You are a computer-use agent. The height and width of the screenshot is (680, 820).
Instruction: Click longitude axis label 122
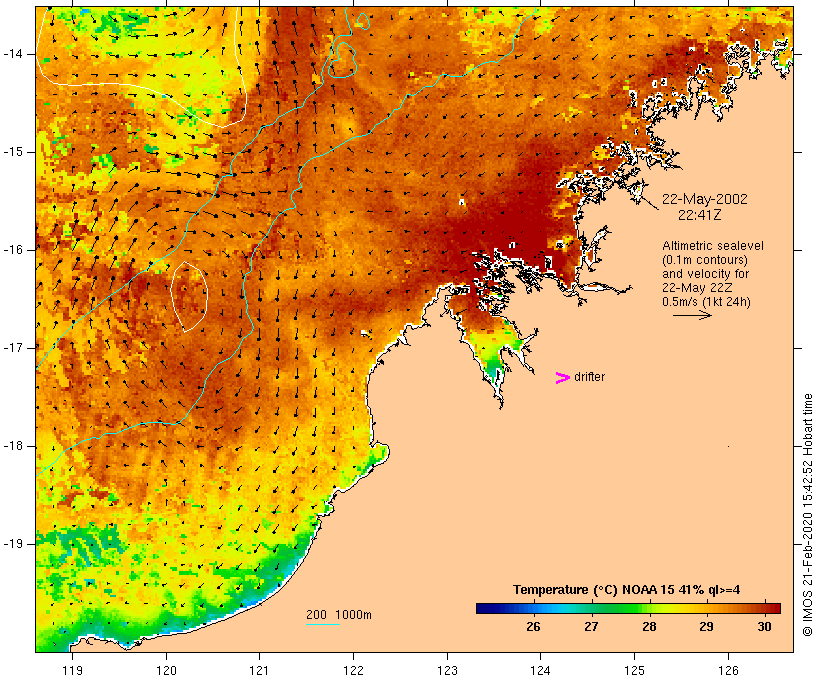pyautogui.click(x=354, y=670)
